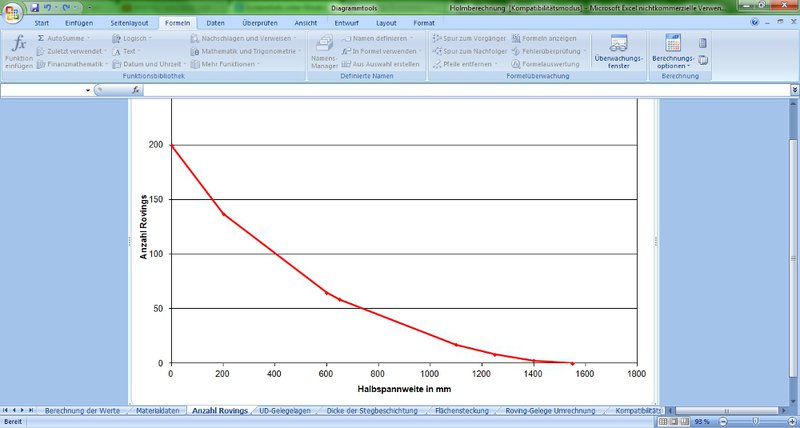Click the fx icon in formula bar
This screenshot has width=800, height=428.
point(135,90)
